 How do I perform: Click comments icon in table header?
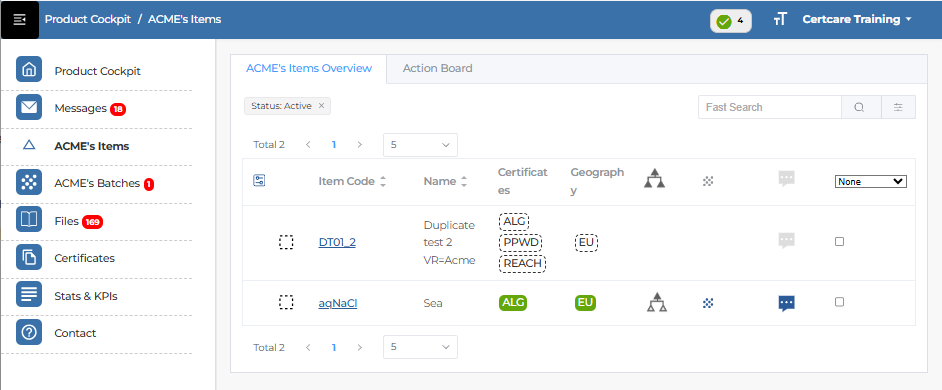click(786, 178)
